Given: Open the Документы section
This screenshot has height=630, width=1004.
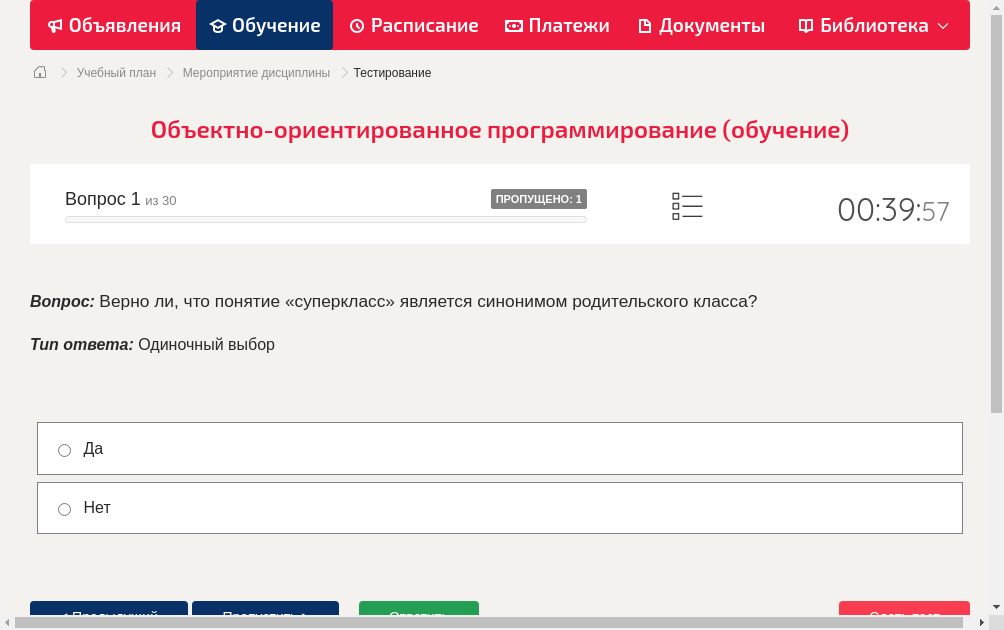Looking at the screenshot, I should tap(701, 25).
